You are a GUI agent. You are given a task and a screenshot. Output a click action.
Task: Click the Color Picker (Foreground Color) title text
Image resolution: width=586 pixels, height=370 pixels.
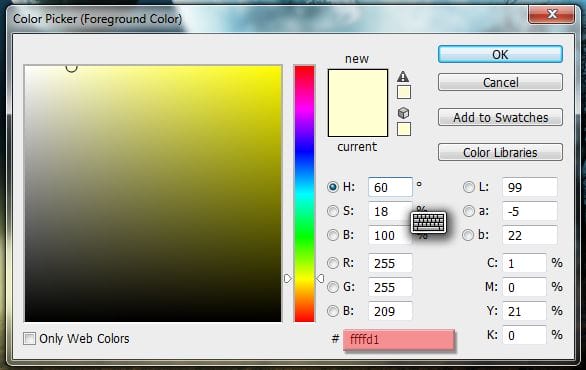click(x=98, y=19)
